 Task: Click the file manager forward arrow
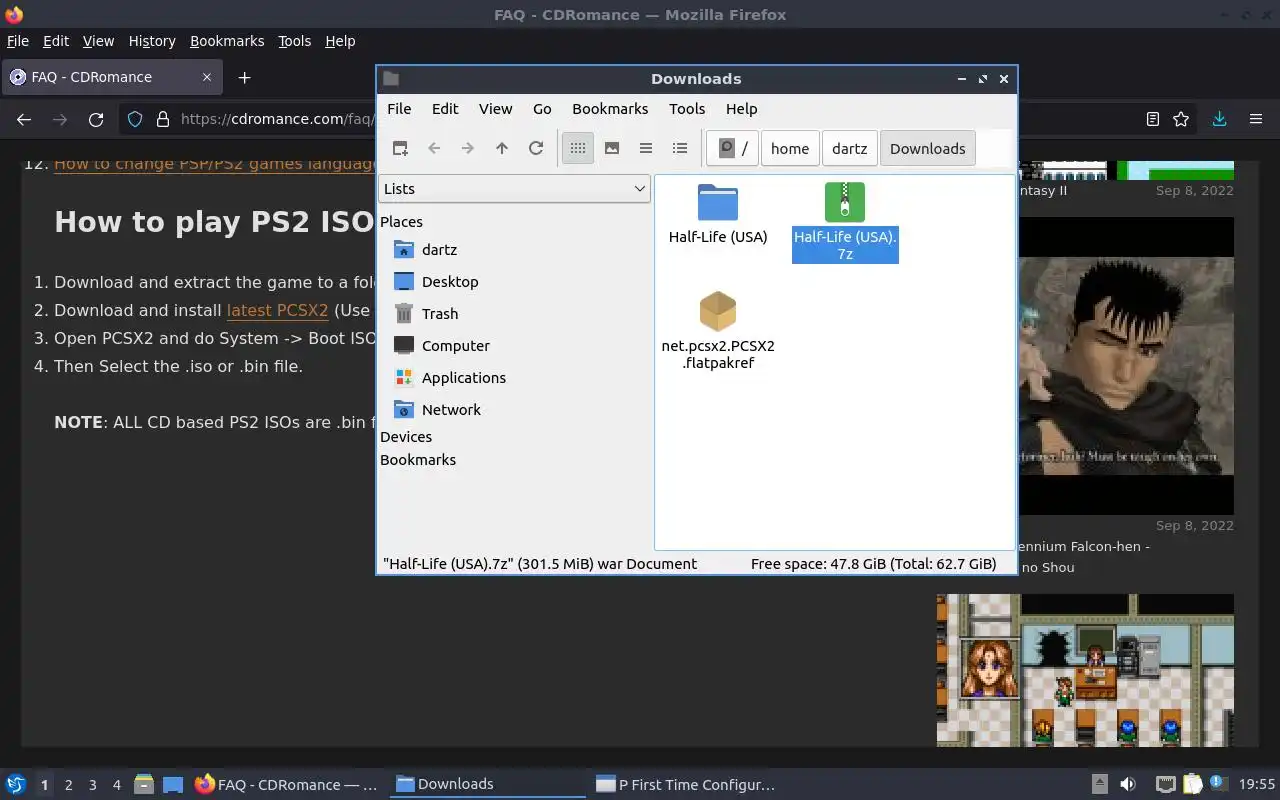pyautogui.click(x=468, y=148)
